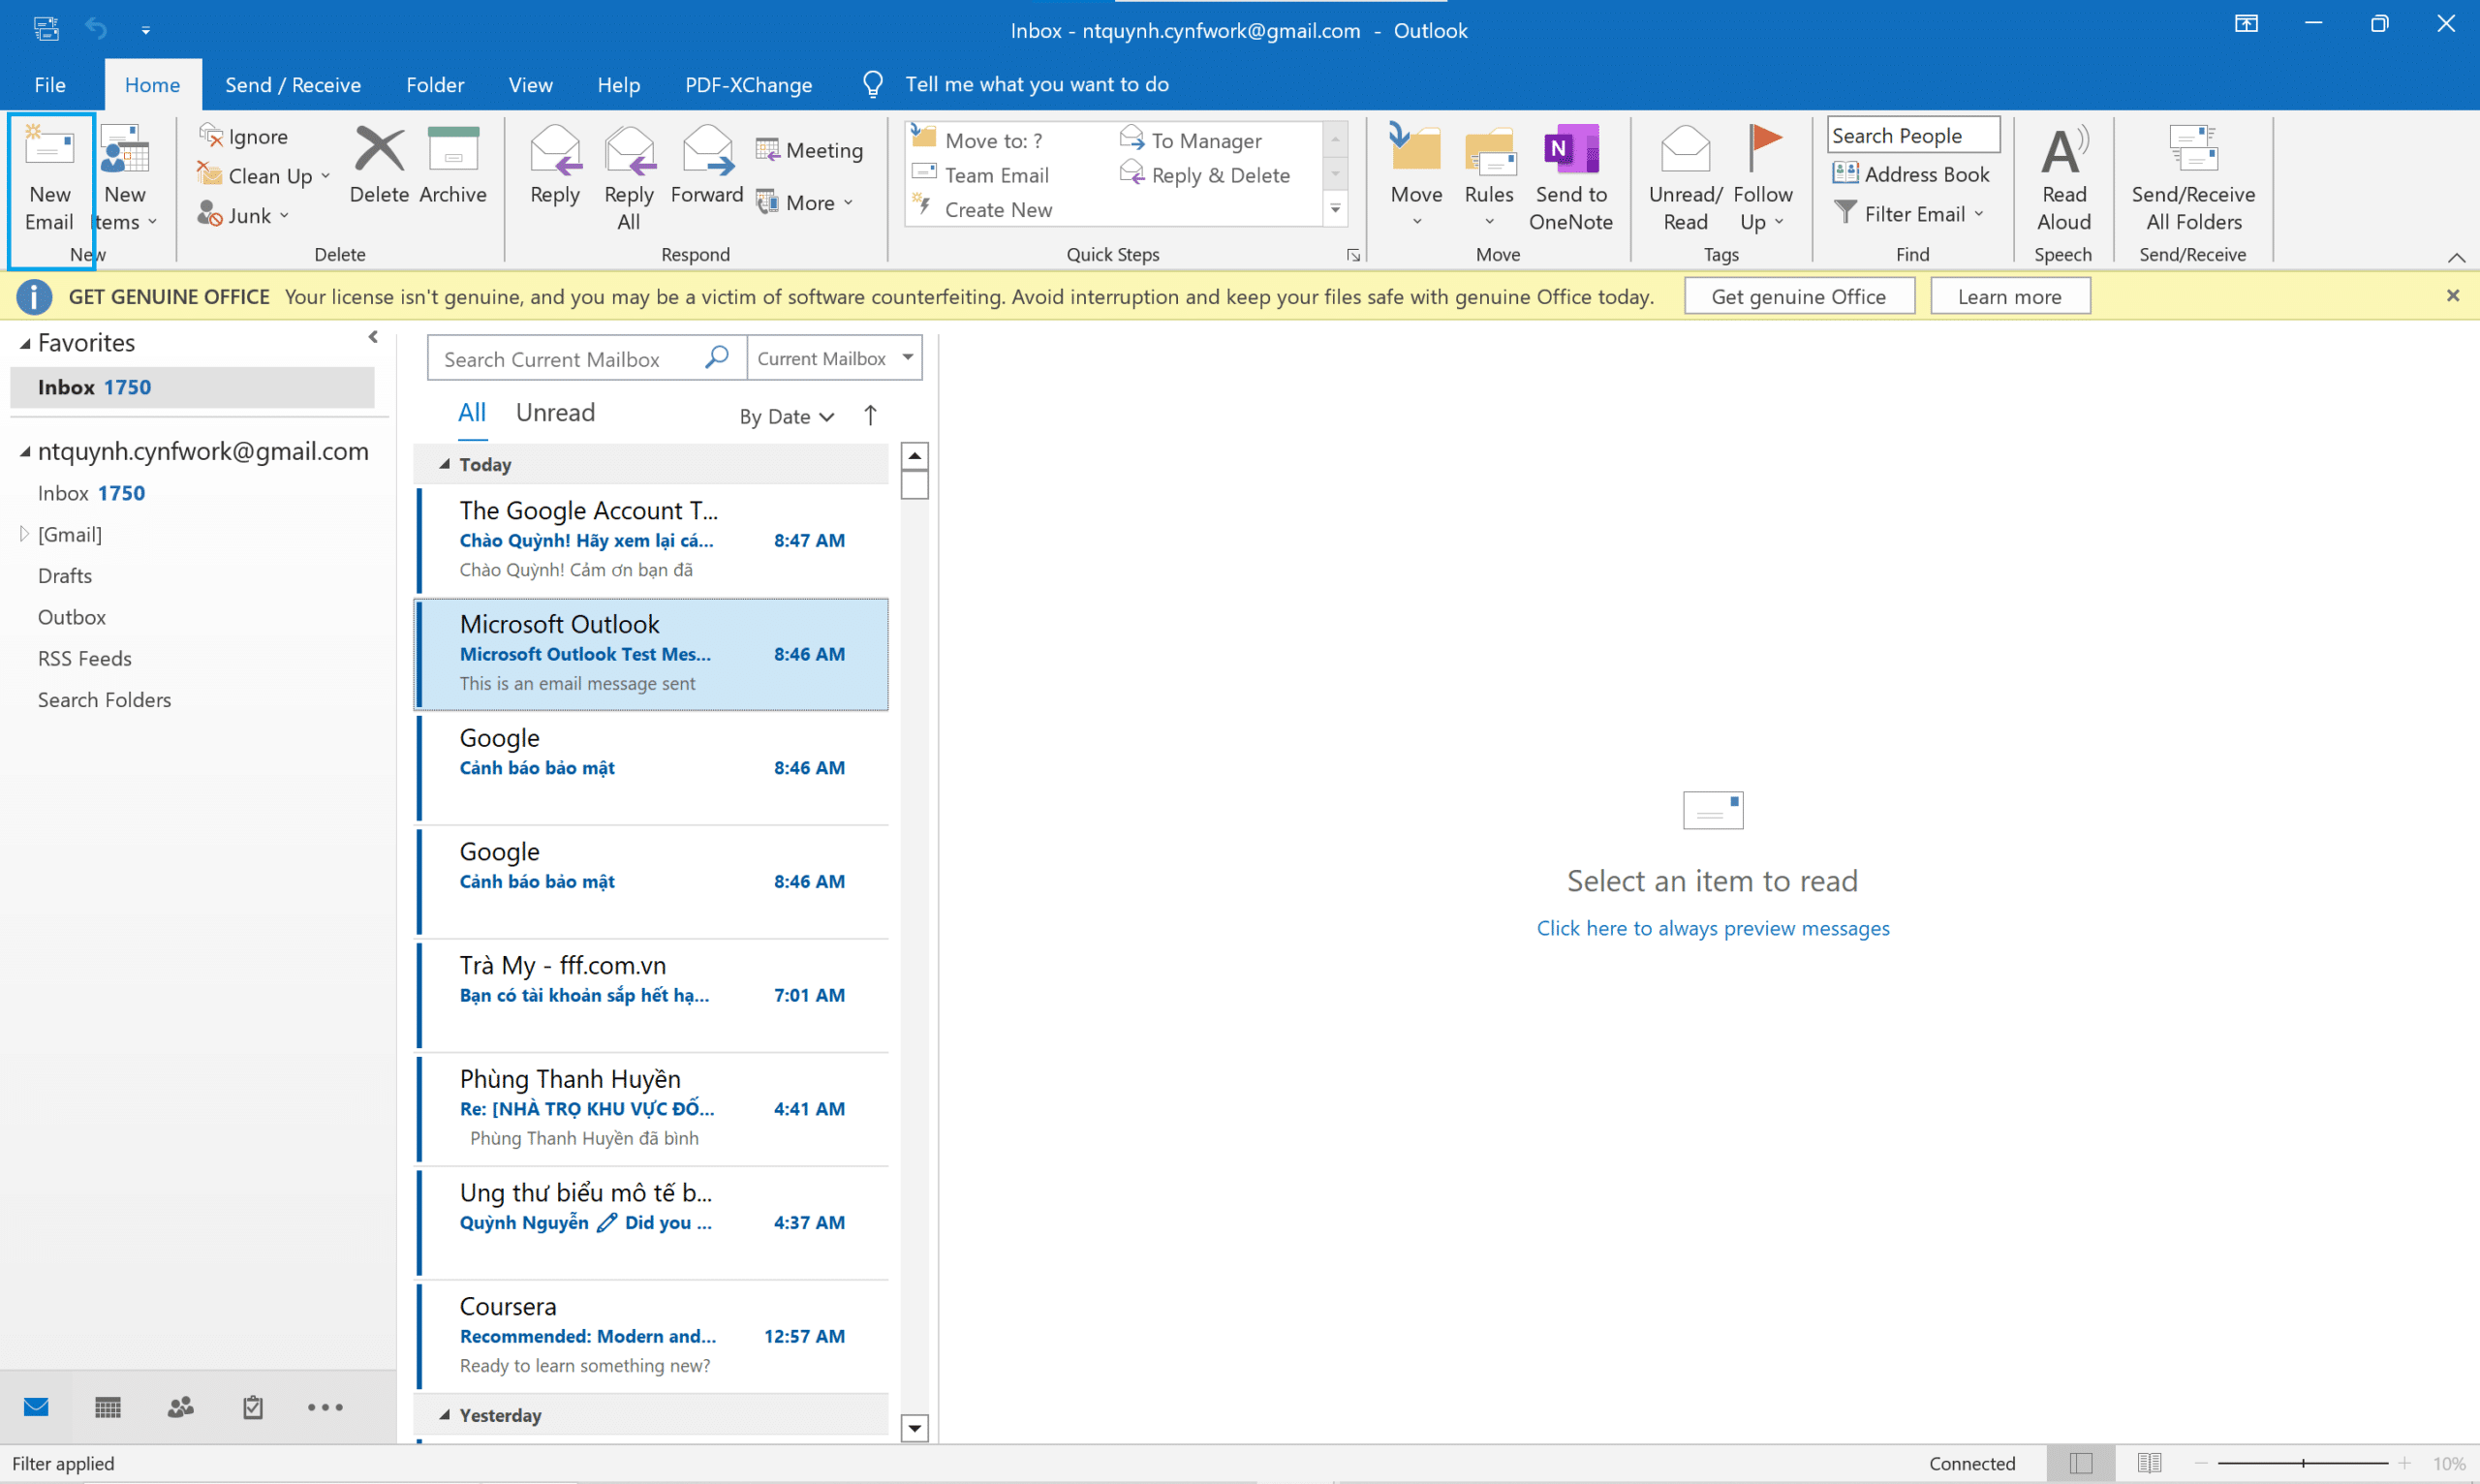Minimize the folder pane
This screenshot has width=2480, height=1484.
pyautogui.click(x=373, y=337)
